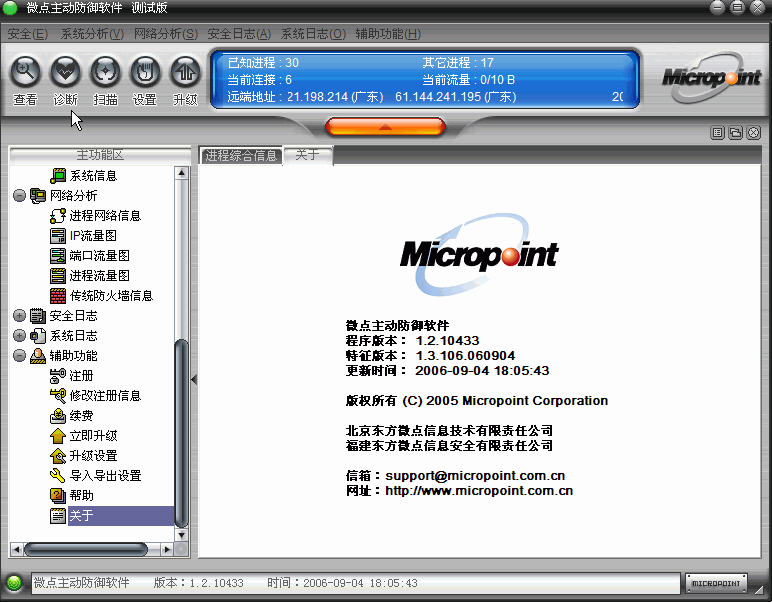Click the 当前连接 : 6 status text

(x=259, y=80)
